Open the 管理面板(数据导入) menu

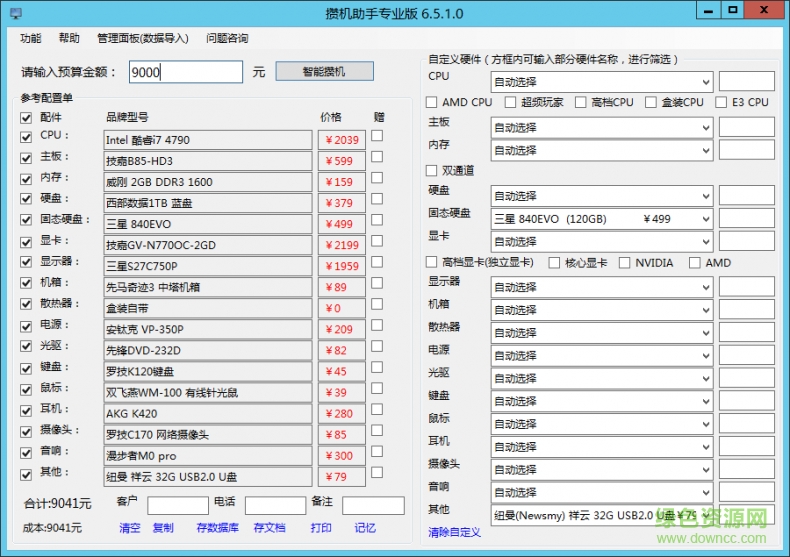[x=142, y=39]
